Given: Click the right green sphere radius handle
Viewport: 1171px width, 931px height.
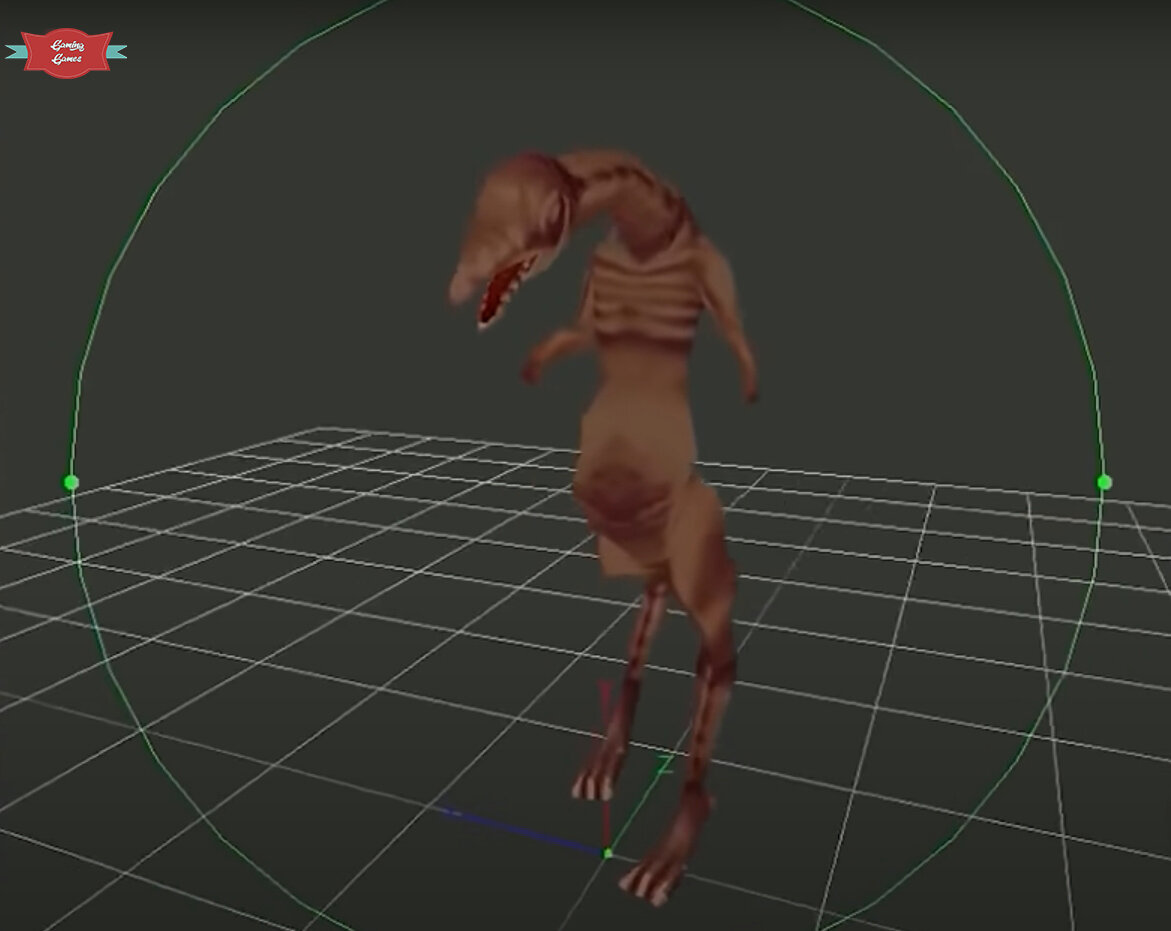Looking at the screenshot, I should coord(1104,482).
